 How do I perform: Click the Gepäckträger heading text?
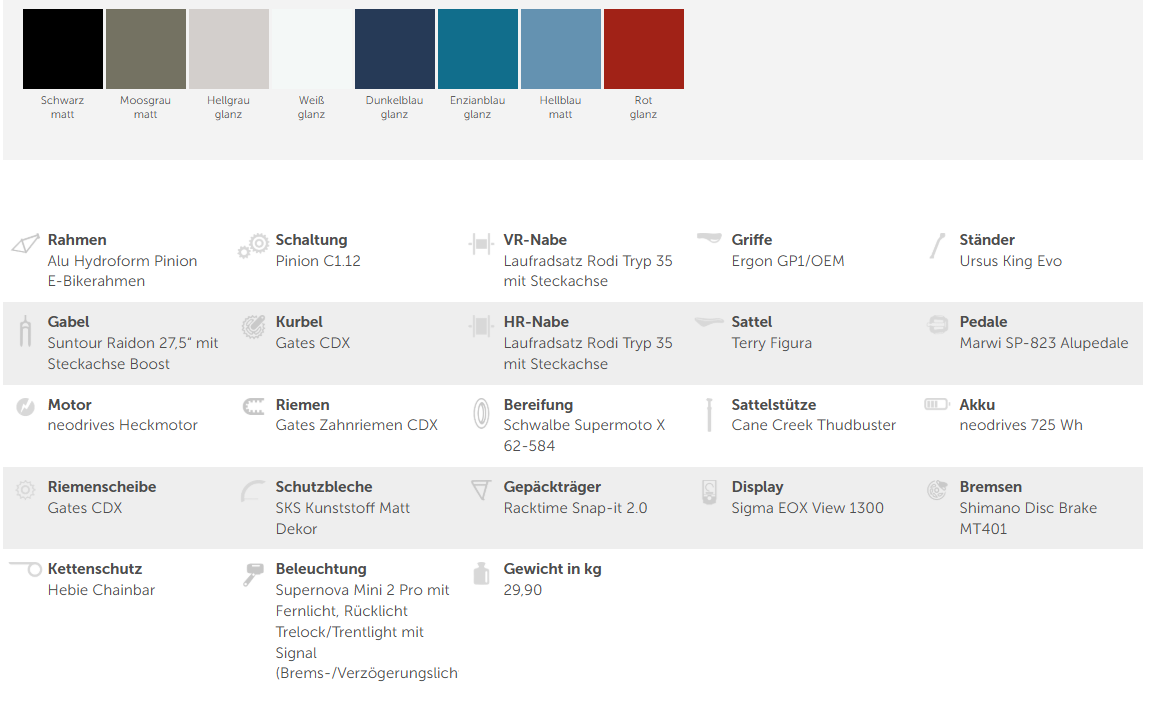(552, 487)
